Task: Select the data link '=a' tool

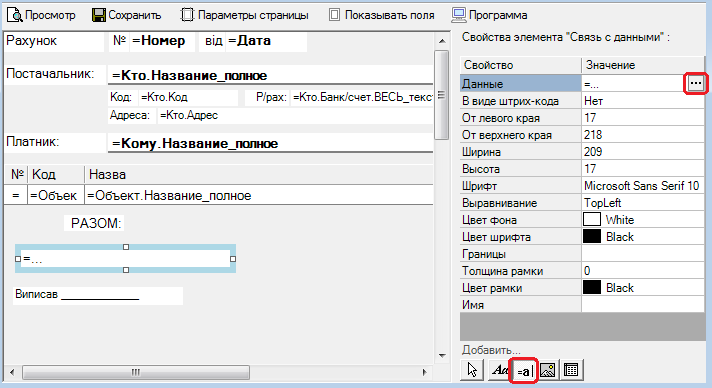Action: tap(524, 370)
